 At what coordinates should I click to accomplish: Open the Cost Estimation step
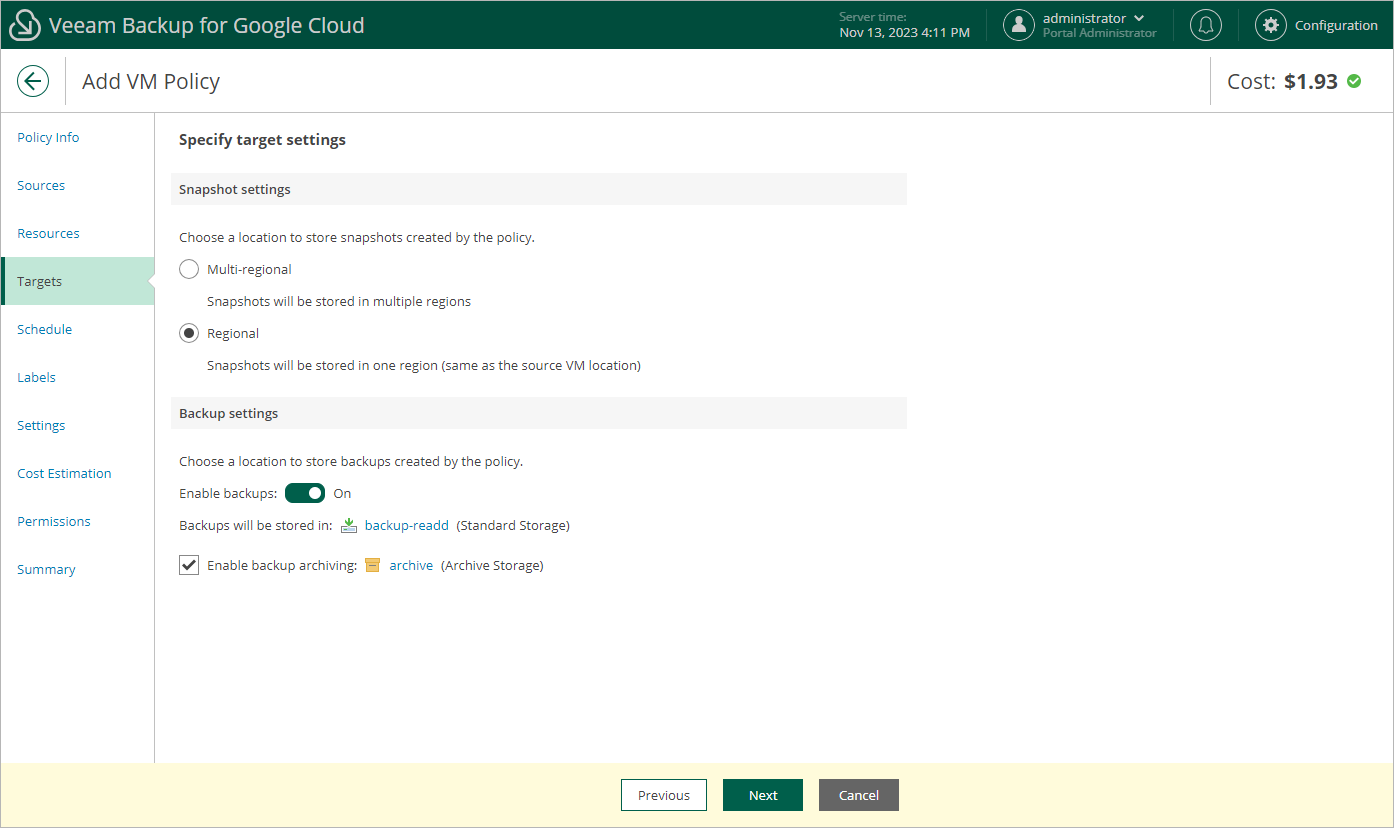click(64, 473)
